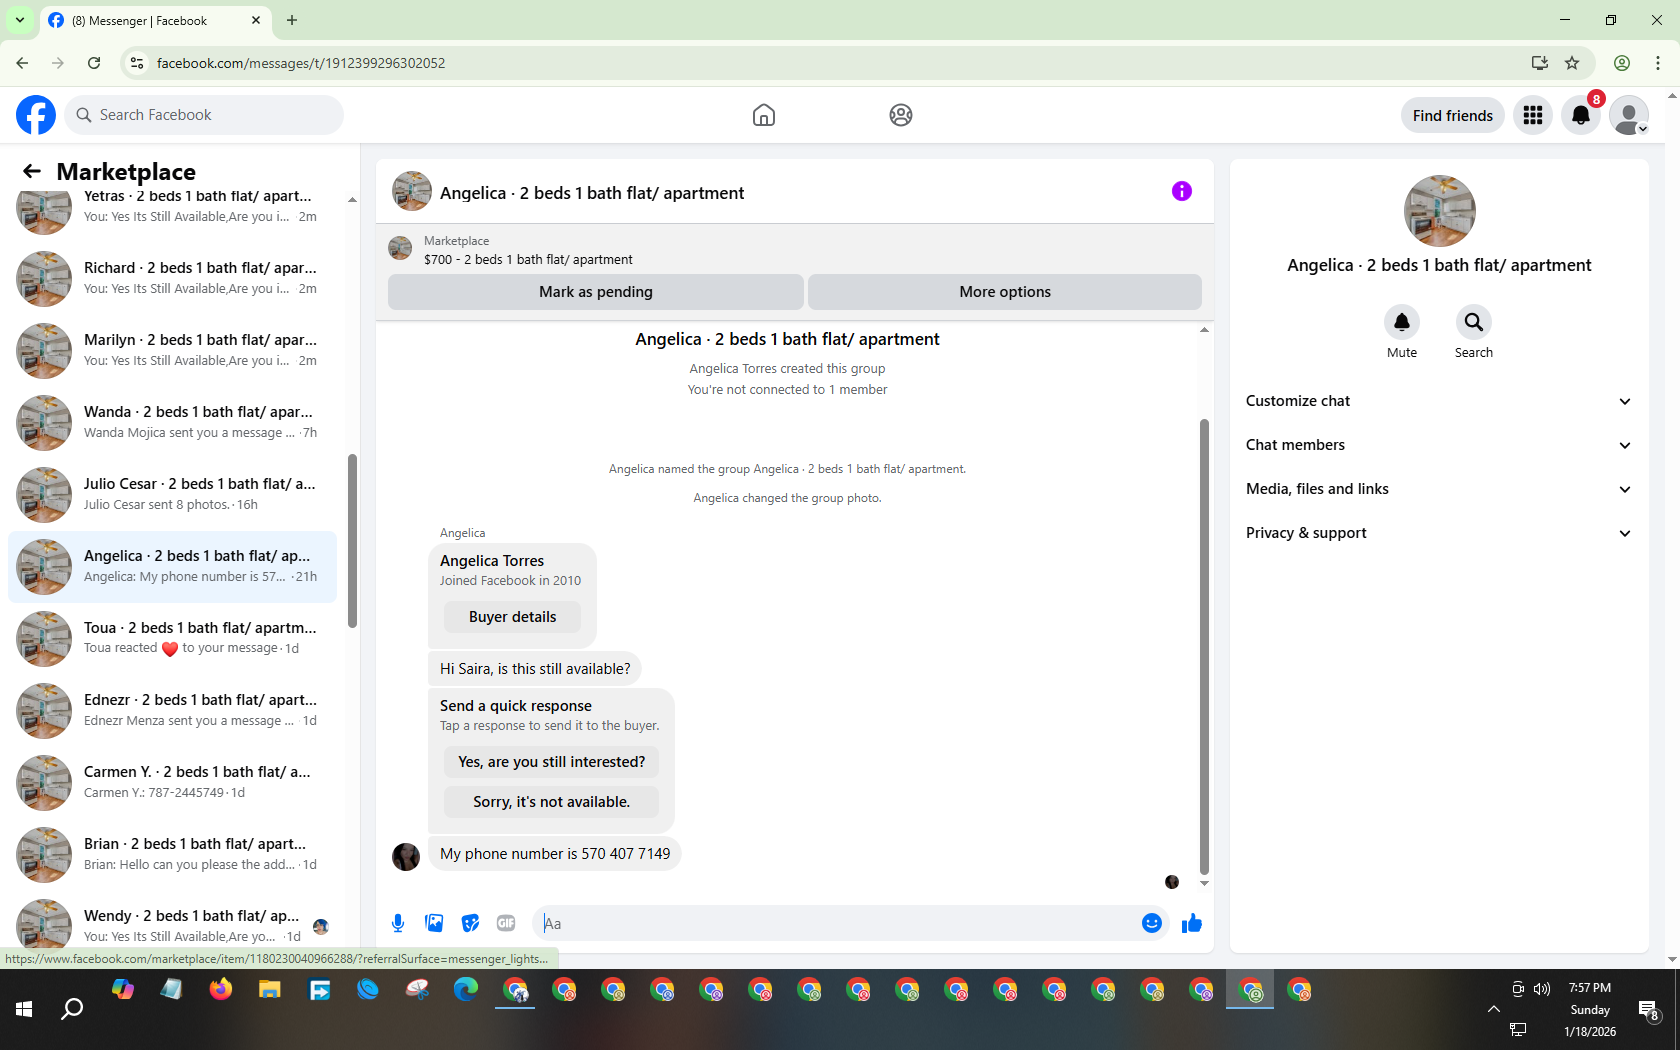The width and height of the screenshot is (1680, 1050).
Task: Click conversation list scrollbar thumb
Action: pos(352,541)
